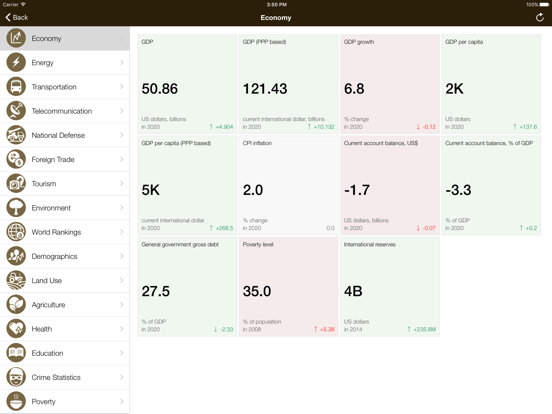Click the '+235.8M' reserves change value
The height and width of the screenshot is (414, 552).
(425, 330)
